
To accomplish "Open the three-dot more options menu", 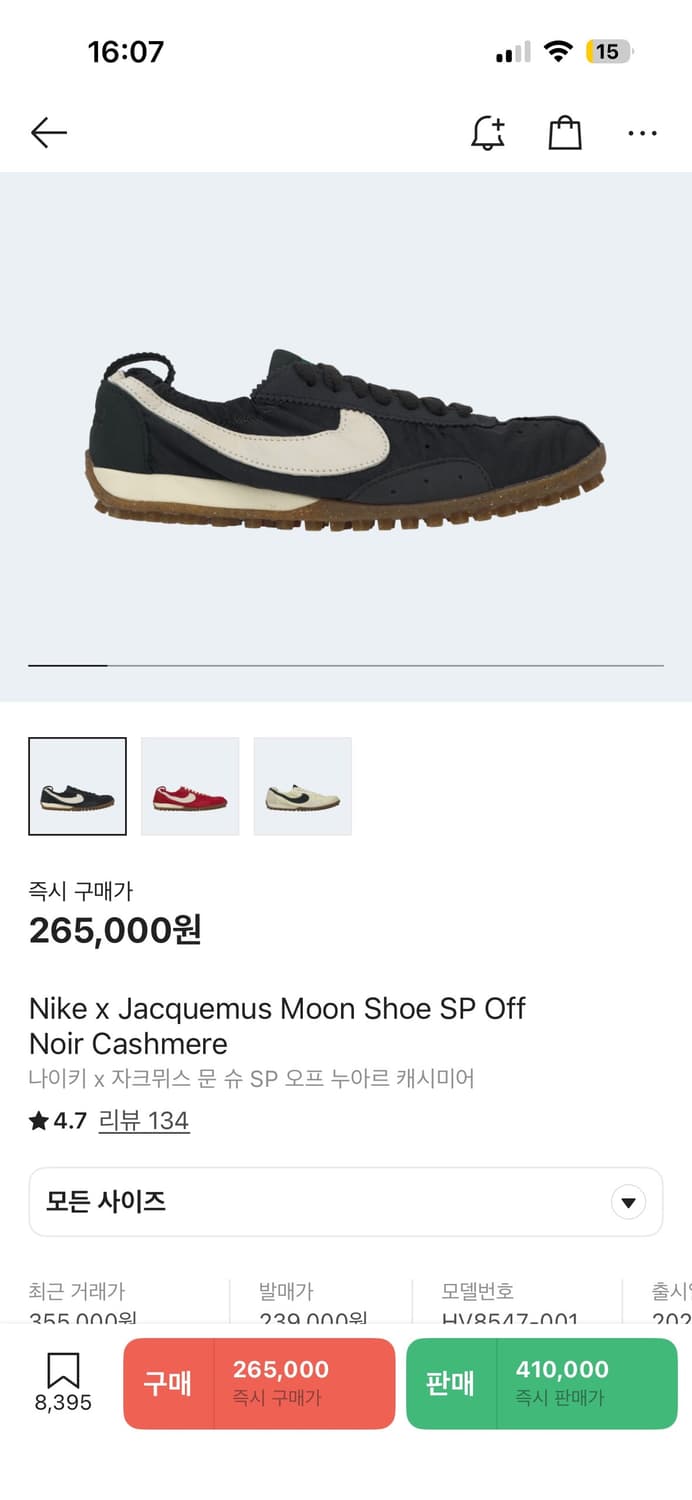I will (x=642, y=133).
